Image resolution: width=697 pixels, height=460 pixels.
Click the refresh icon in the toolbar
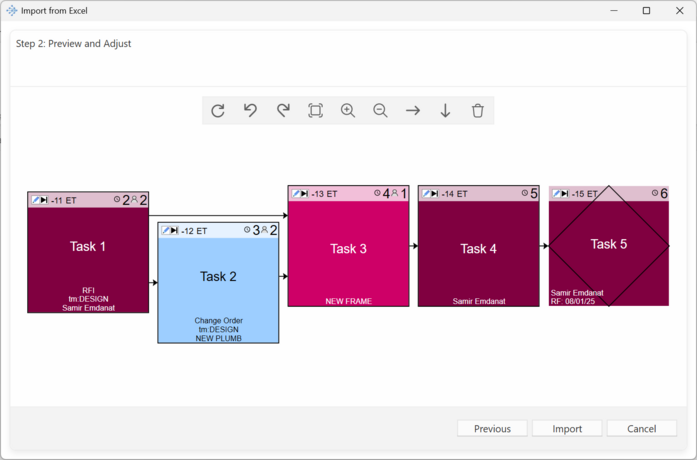pyautogui.click(x=218, y=111)
